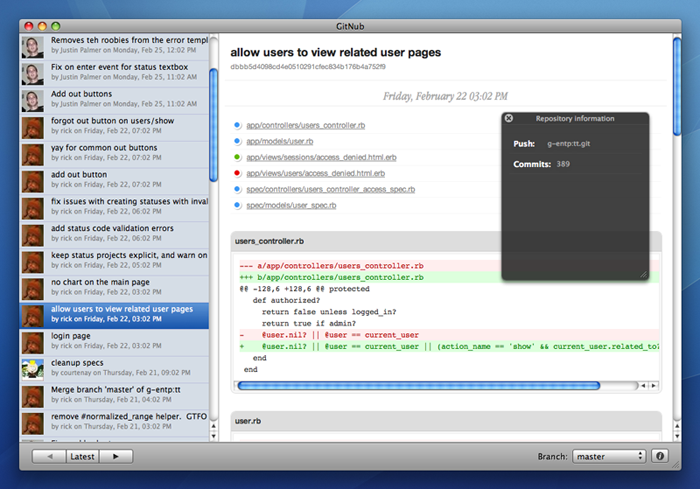Click blue modified dot beside users_controller.rb
Screen dimensions: 700x489
(x=237, y=125)
